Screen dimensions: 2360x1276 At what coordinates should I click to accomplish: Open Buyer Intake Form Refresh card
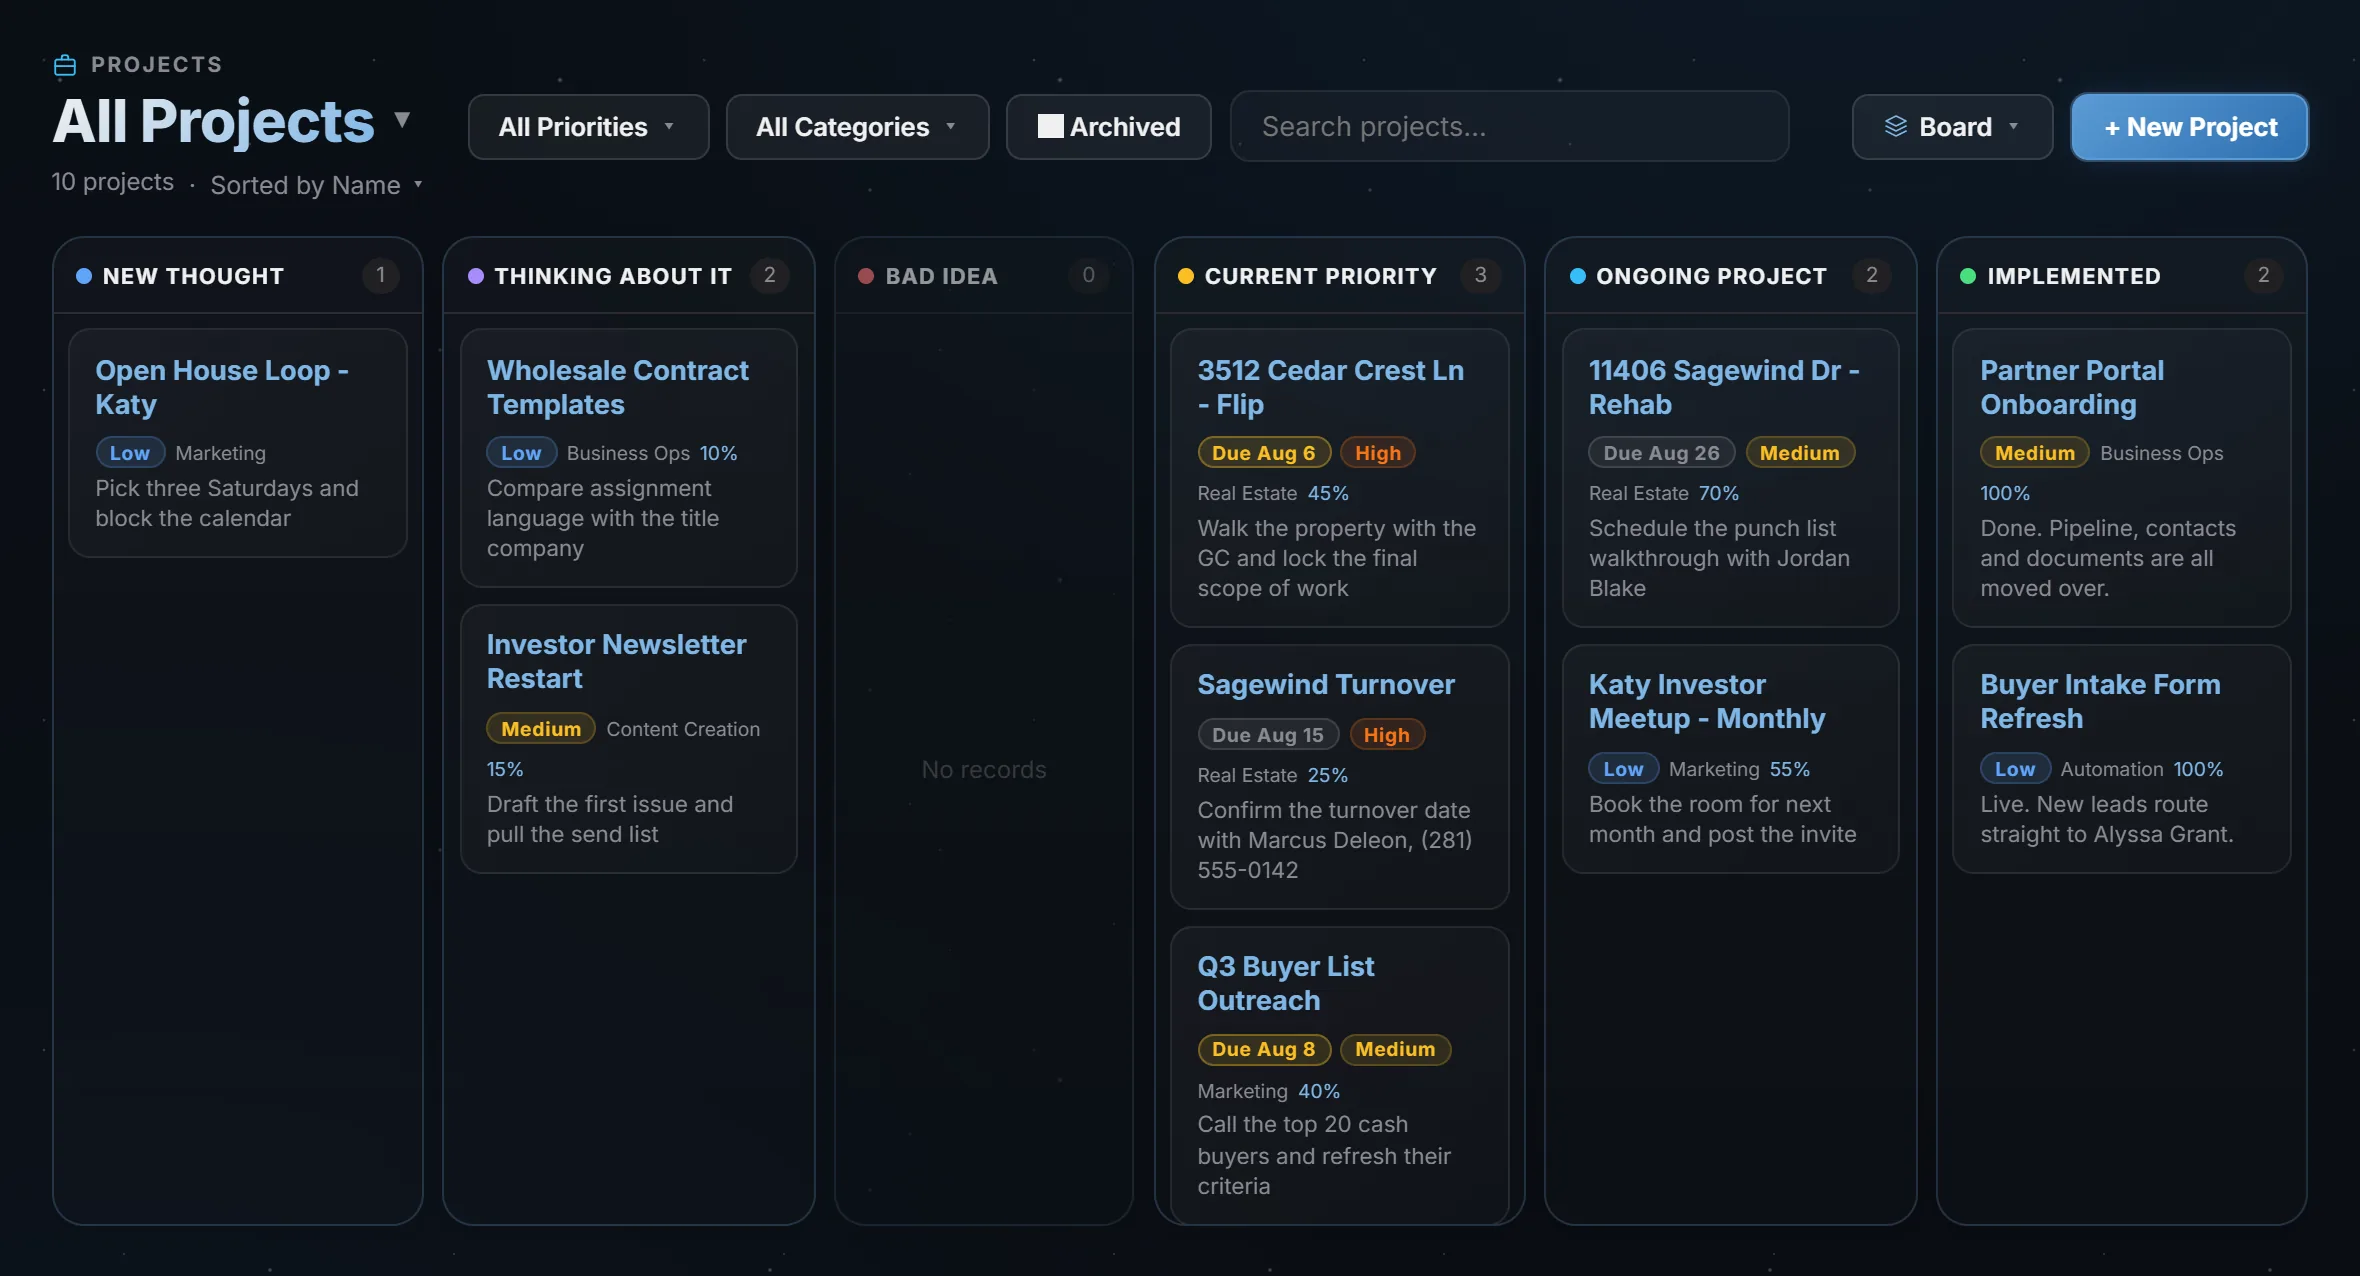(x=2121, y=759)
